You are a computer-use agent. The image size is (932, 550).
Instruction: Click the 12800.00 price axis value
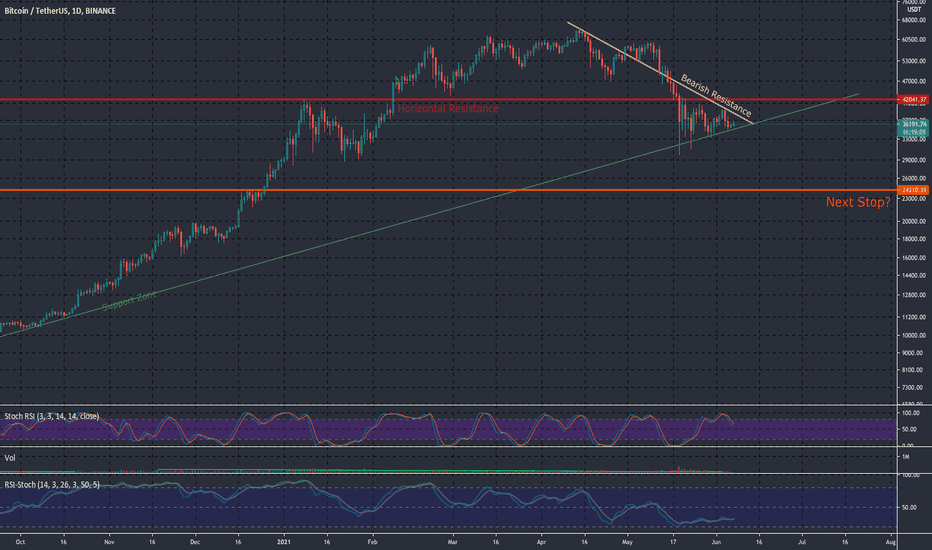click(914, 295)
